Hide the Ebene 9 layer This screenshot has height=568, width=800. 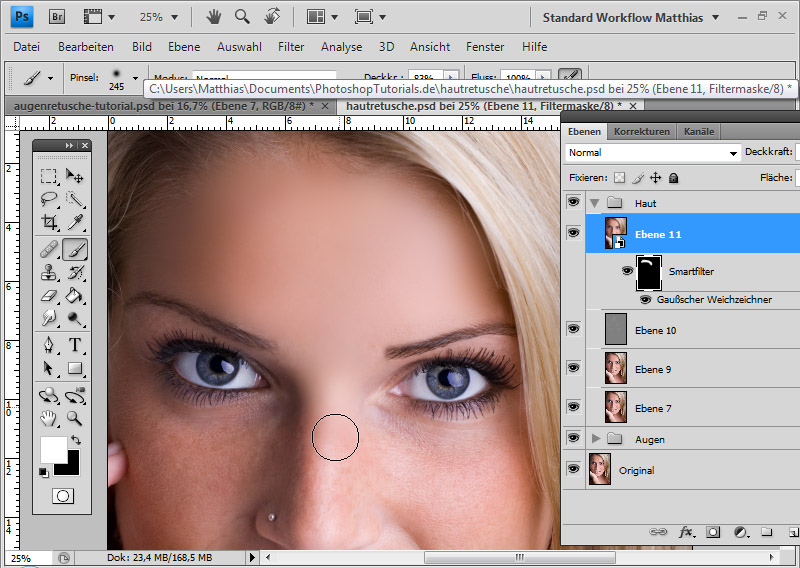pyautogui.click(x=573, y=367)
